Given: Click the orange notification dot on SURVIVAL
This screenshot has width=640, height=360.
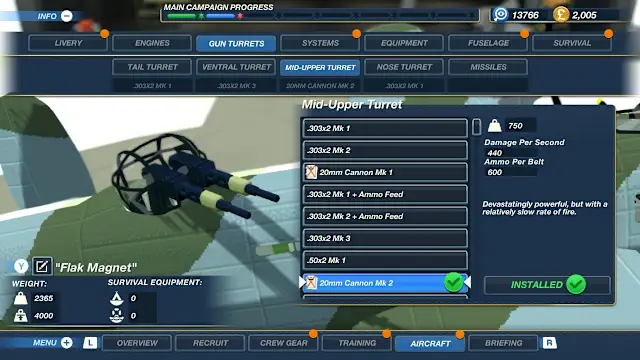Looking at the screenshot, I should click(609, 33).
